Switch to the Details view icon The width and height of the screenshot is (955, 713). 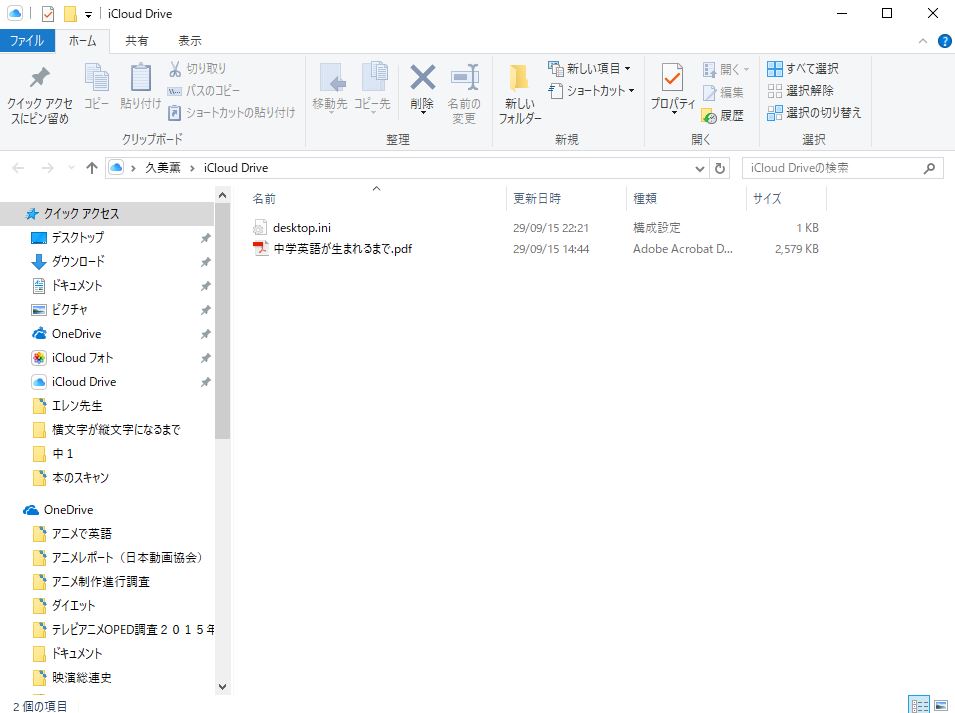919,704
